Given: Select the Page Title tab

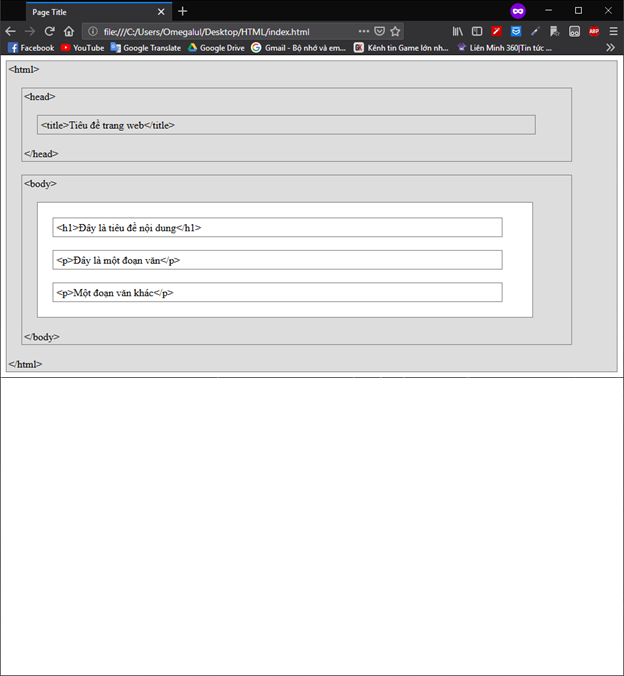Looking at the screenshot, I should tap(90, 11).
